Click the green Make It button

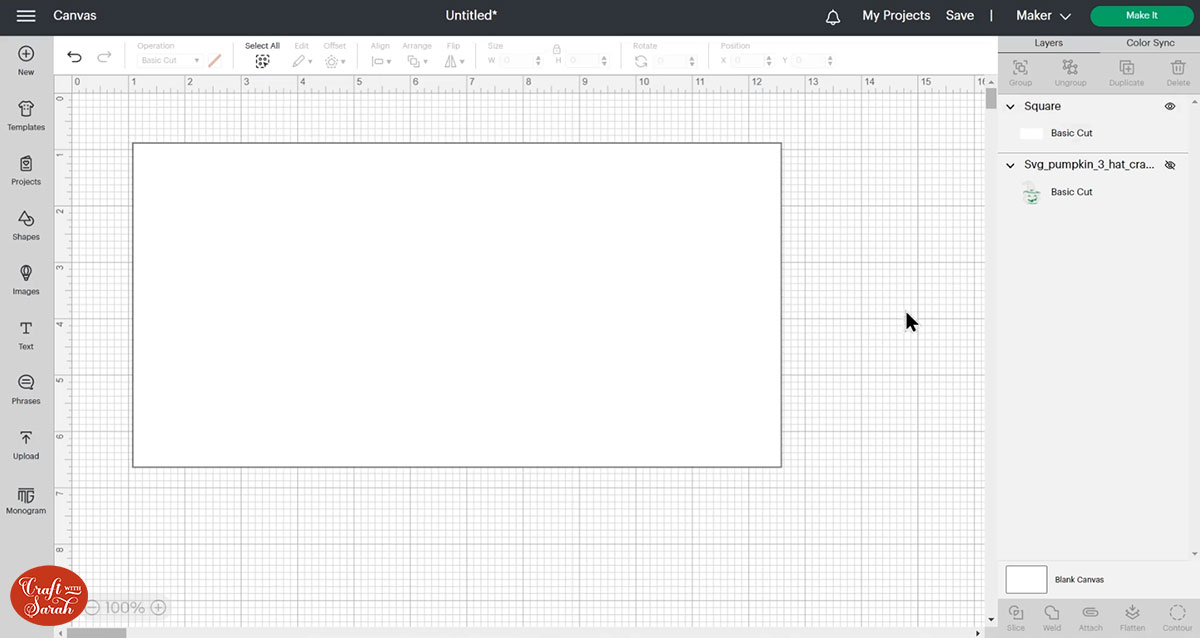coord(1141,16)
